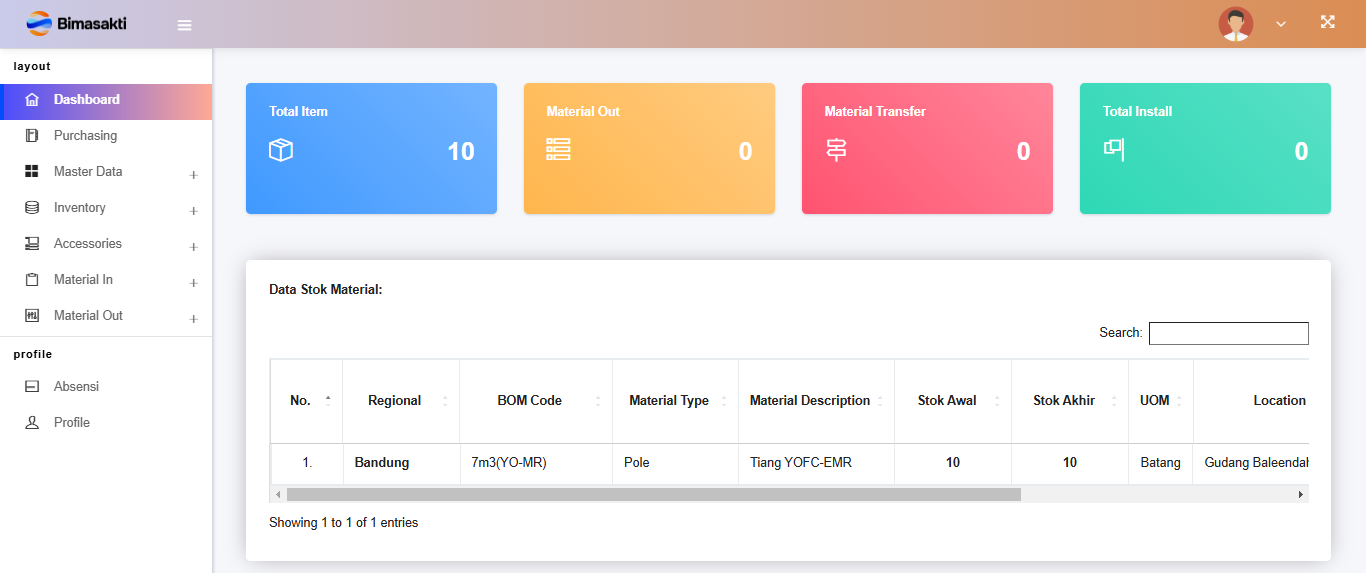Viewport: 1366px width, 573px height.
Task: Click the Material Transfer signpost icon
Action: (x=836, y=150)
